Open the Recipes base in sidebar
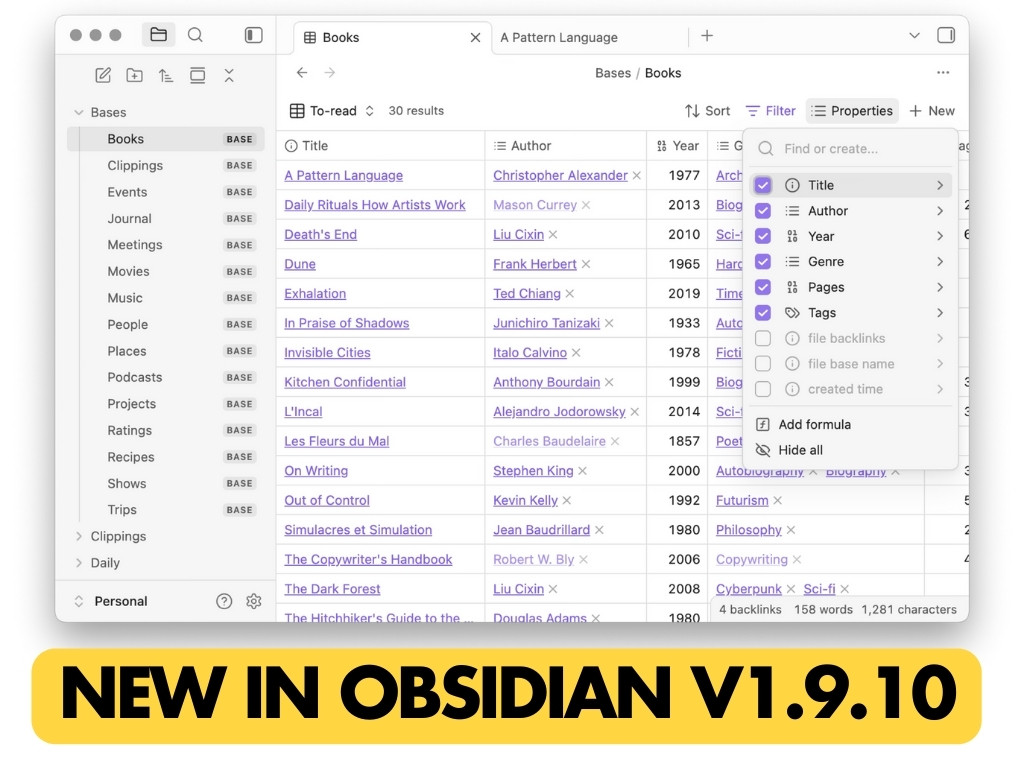 [x=165, y=457]
